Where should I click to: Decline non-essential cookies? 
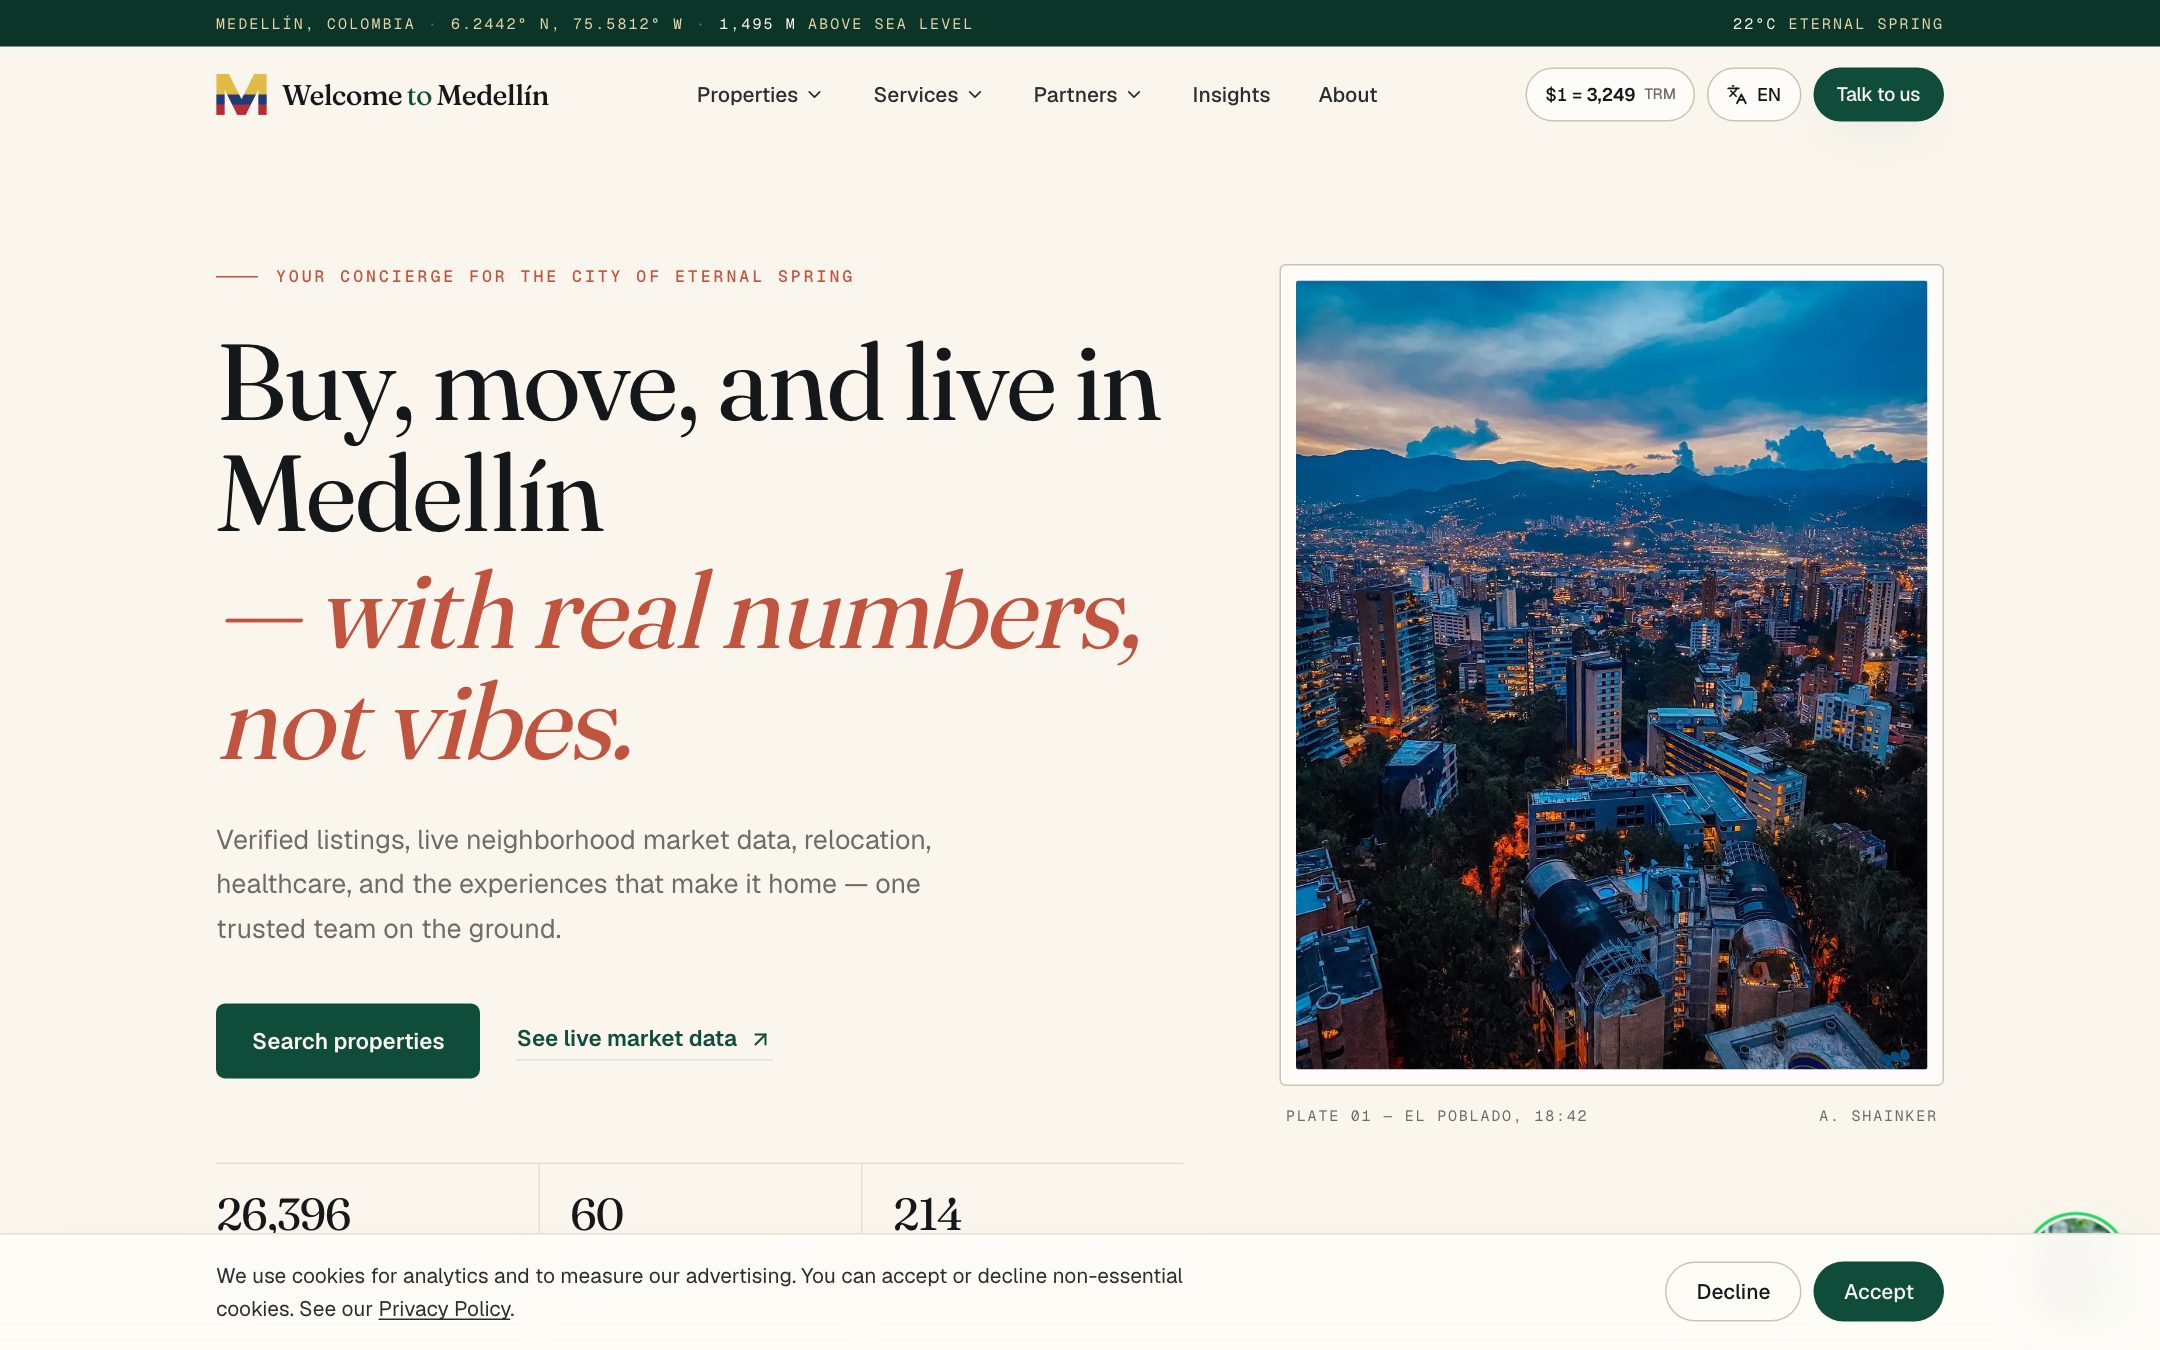pos(1732,1291)
